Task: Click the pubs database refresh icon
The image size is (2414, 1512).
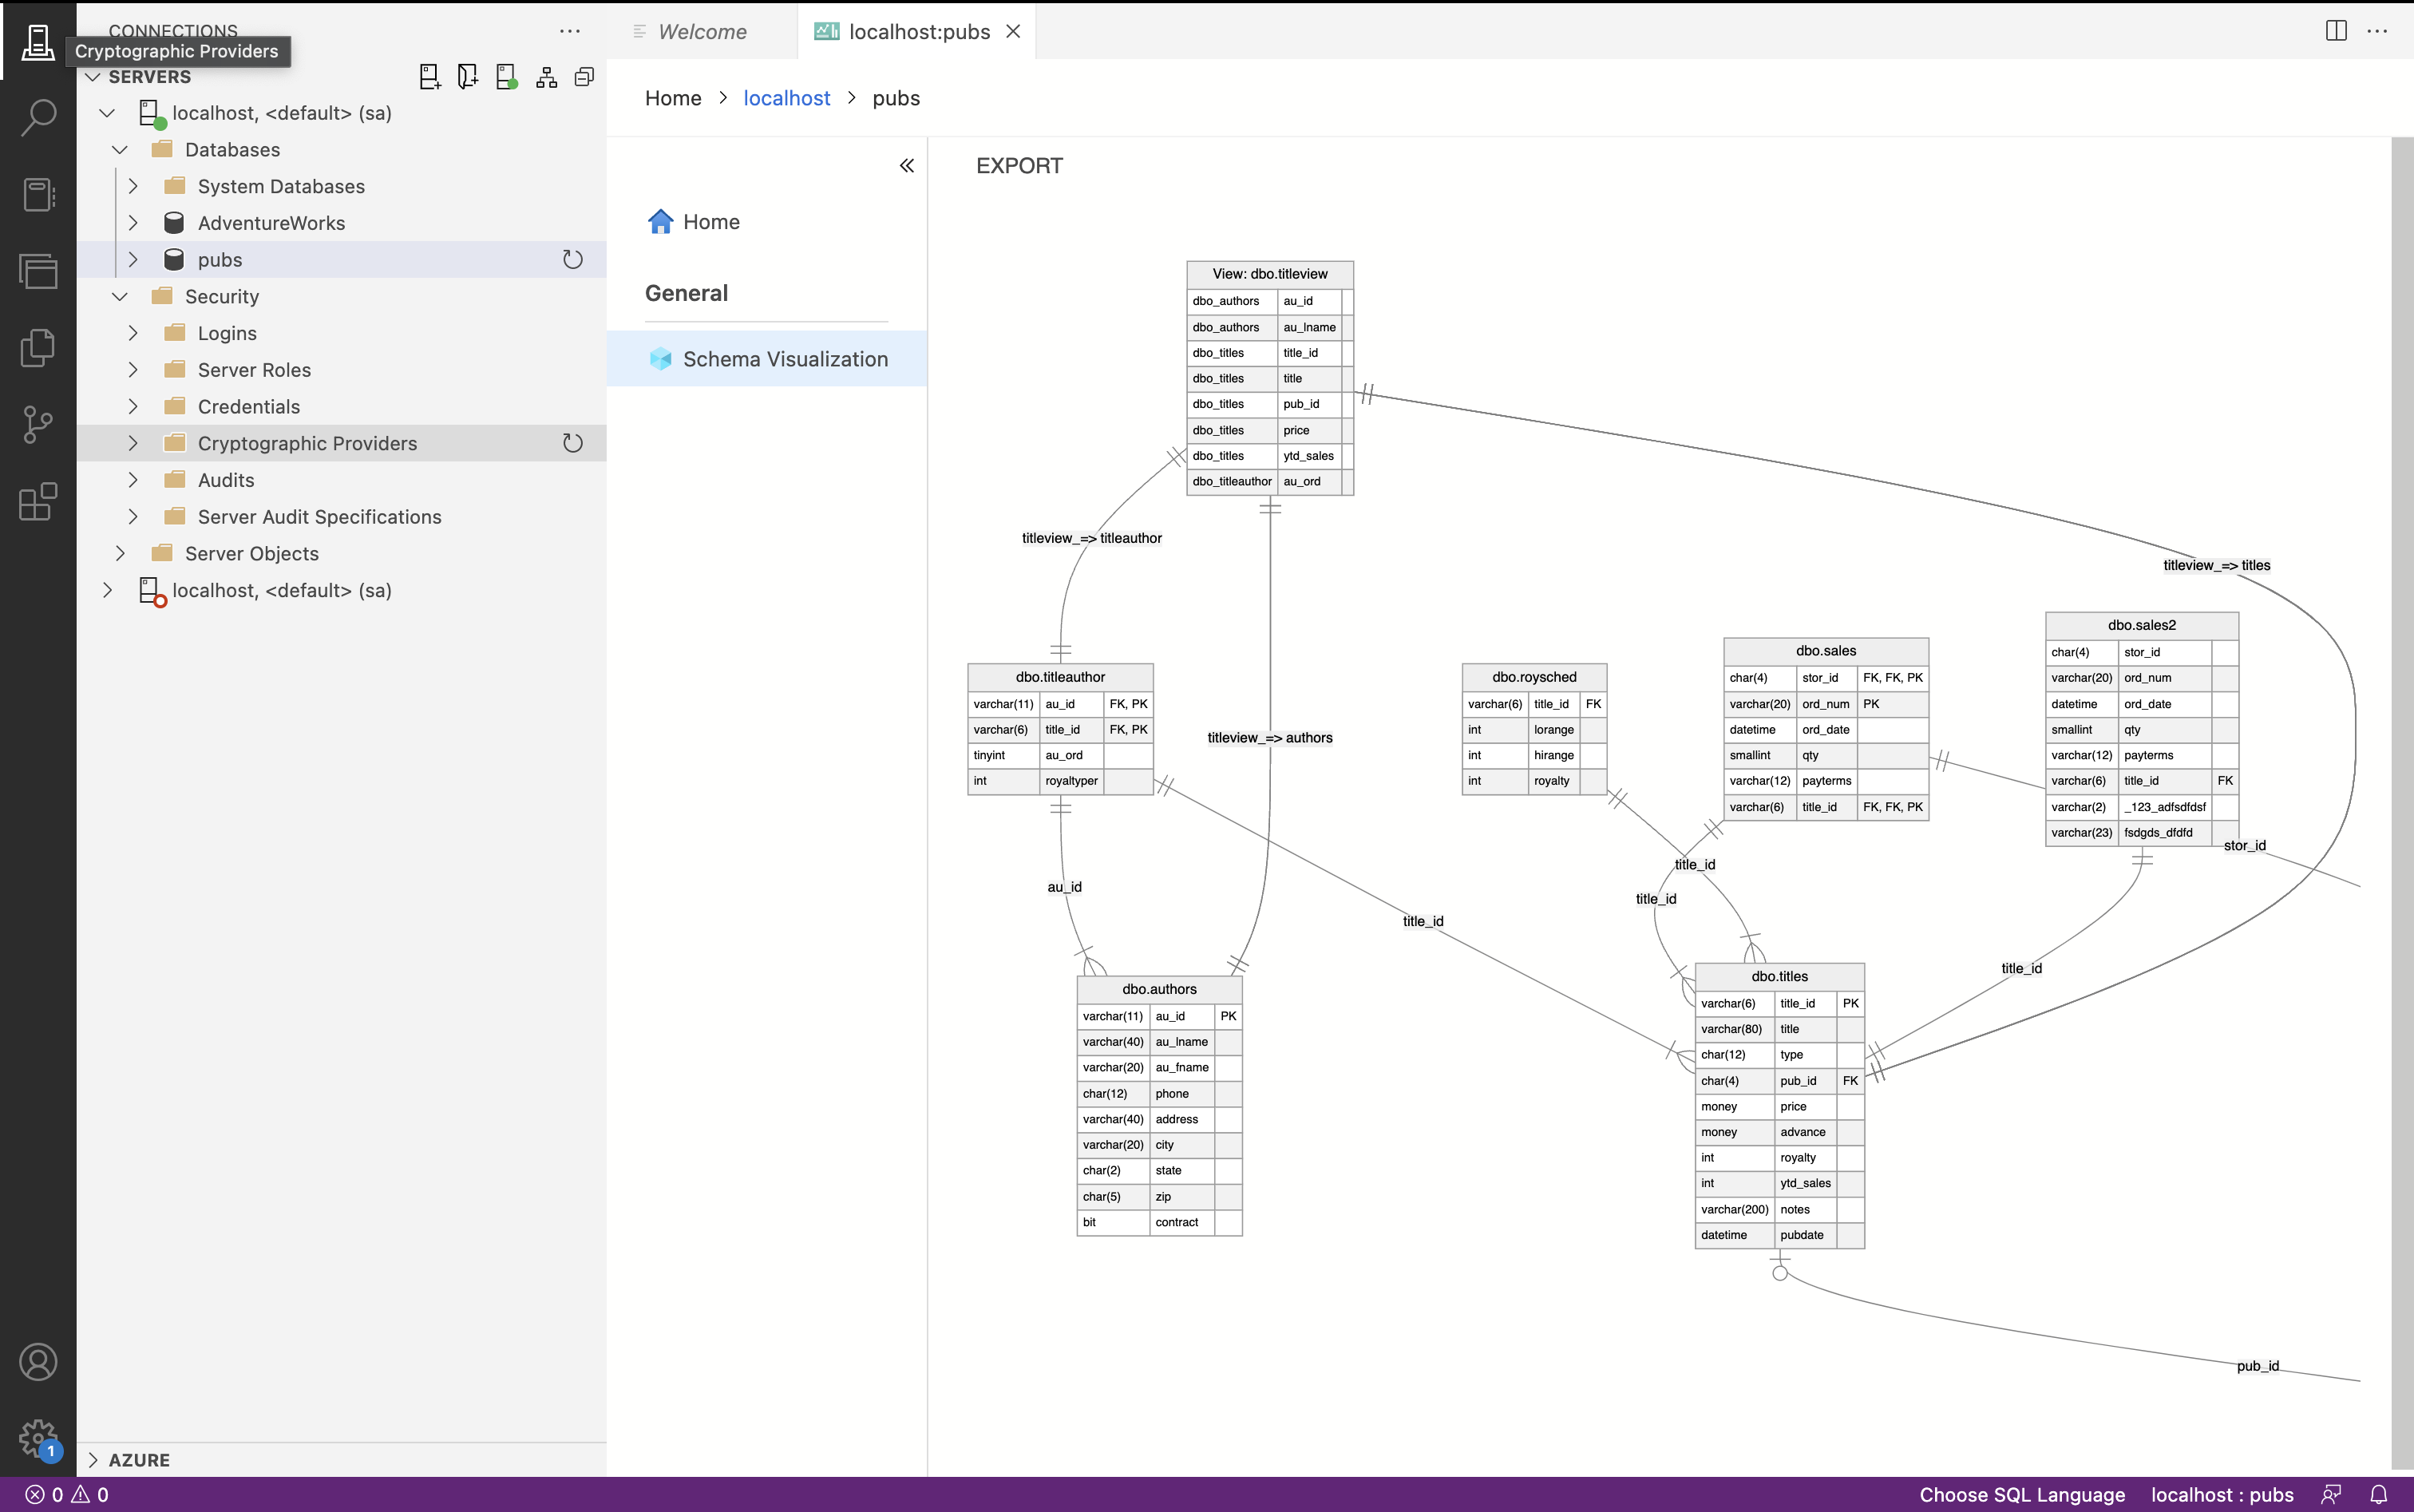Action: (572, 259)
